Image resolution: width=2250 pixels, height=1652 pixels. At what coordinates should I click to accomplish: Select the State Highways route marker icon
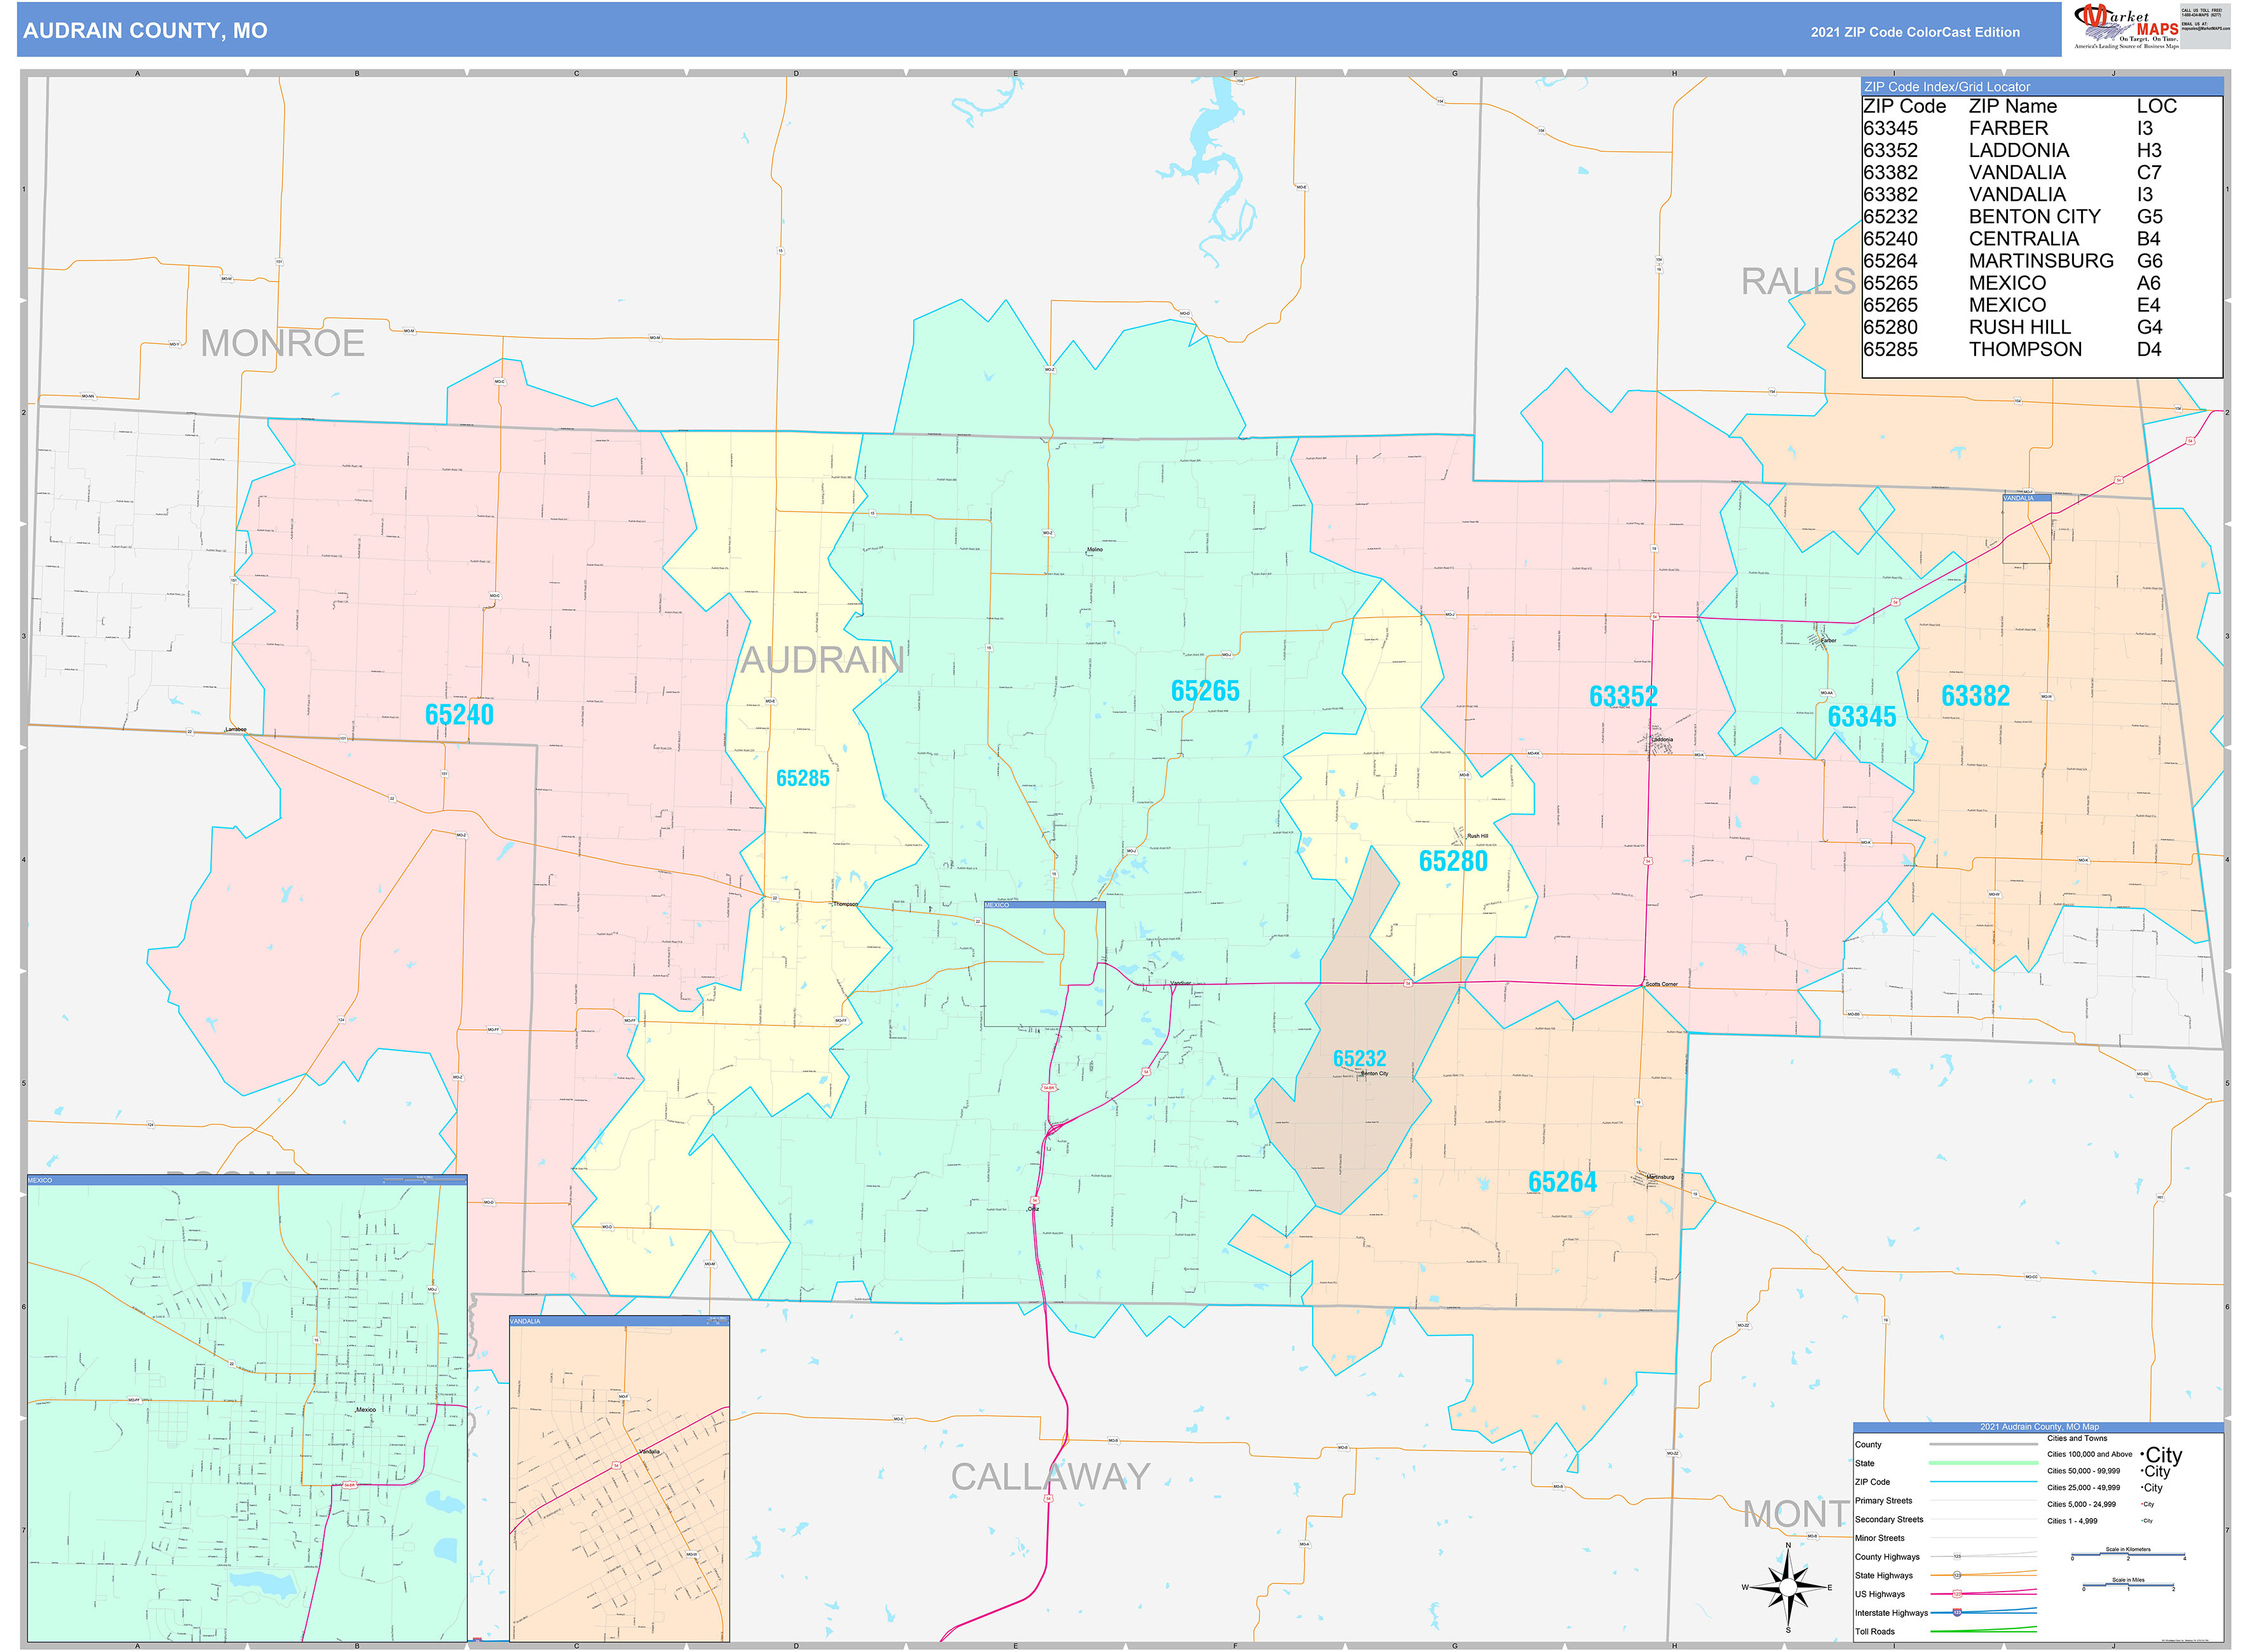pyautogui.click(x=1957, y=1575)
